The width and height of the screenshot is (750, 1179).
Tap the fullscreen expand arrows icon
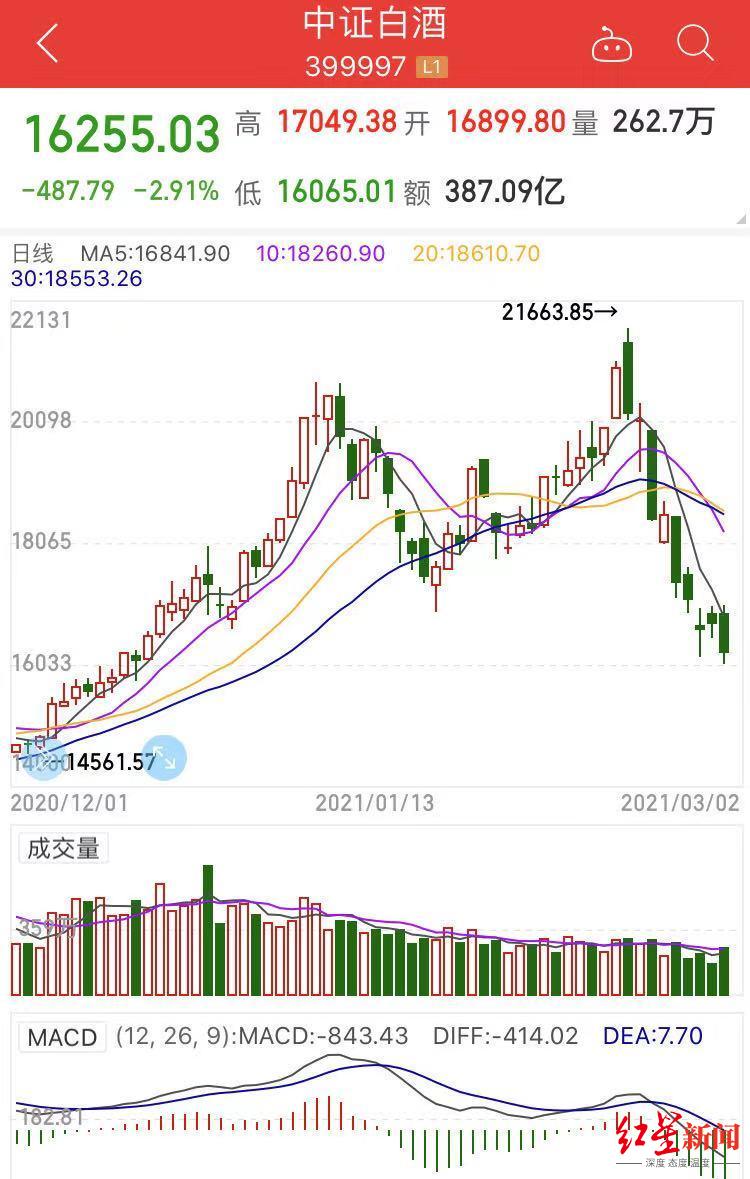click(x=164, y=758)
